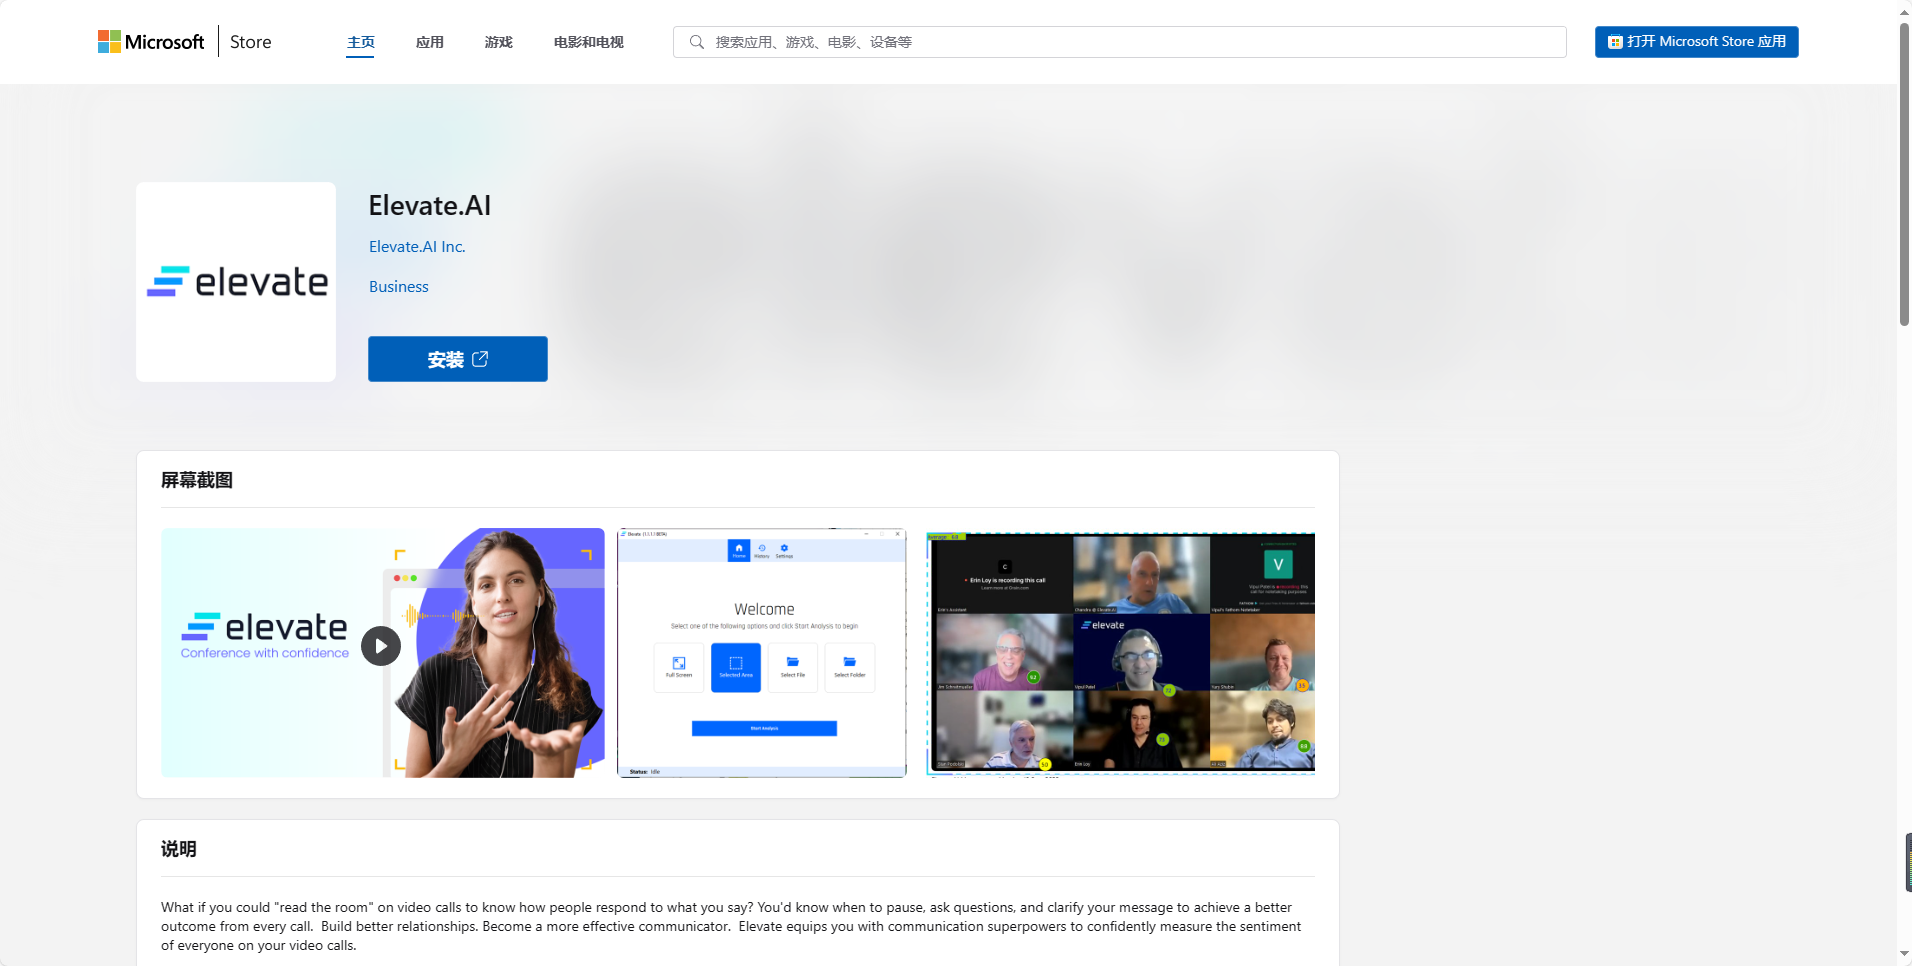Open the 应用 tab
The width and height of the screenshot is (1912, 966).
tap(429, 42)
